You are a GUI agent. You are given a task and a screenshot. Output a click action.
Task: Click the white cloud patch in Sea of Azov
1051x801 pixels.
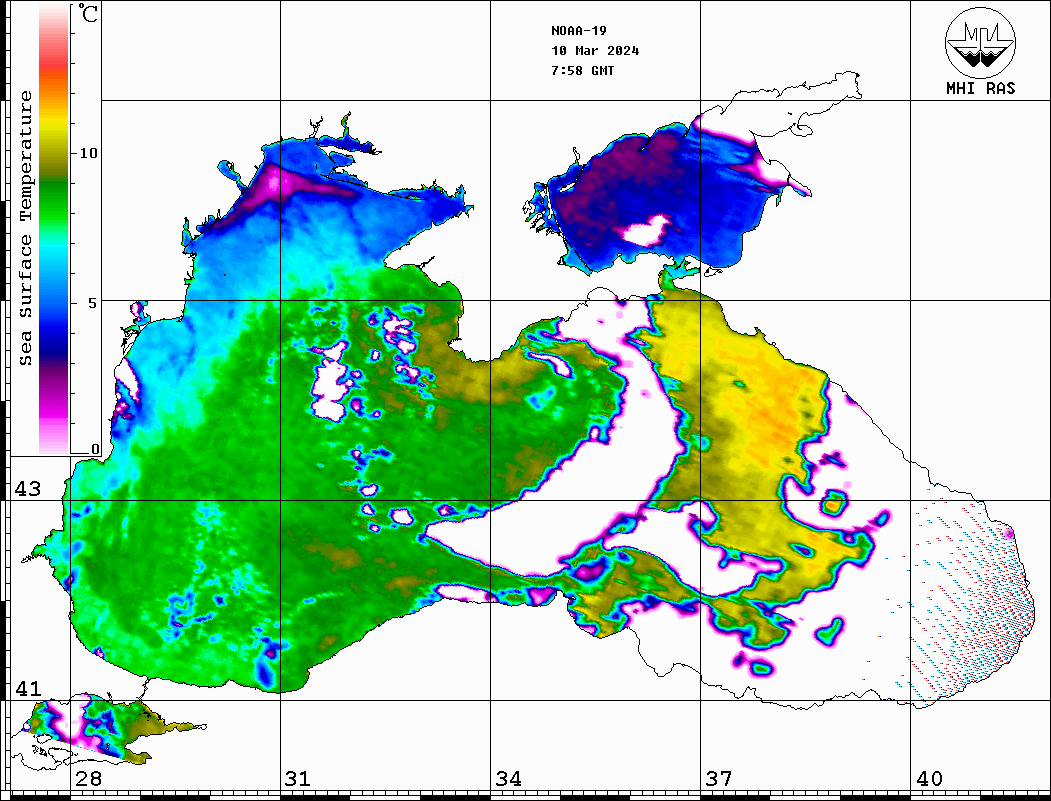[647, 230]
